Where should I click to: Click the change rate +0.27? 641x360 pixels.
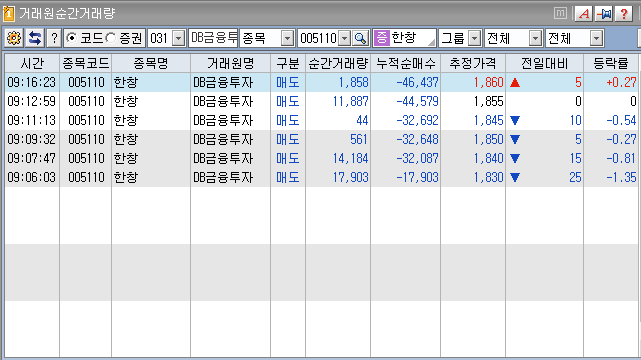pyautogui.click(x=621, y=83)
